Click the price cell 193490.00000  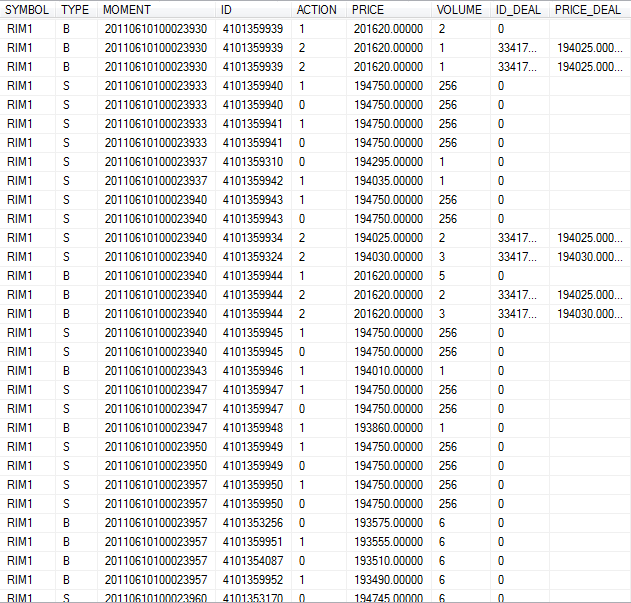(x=388, y=580)
